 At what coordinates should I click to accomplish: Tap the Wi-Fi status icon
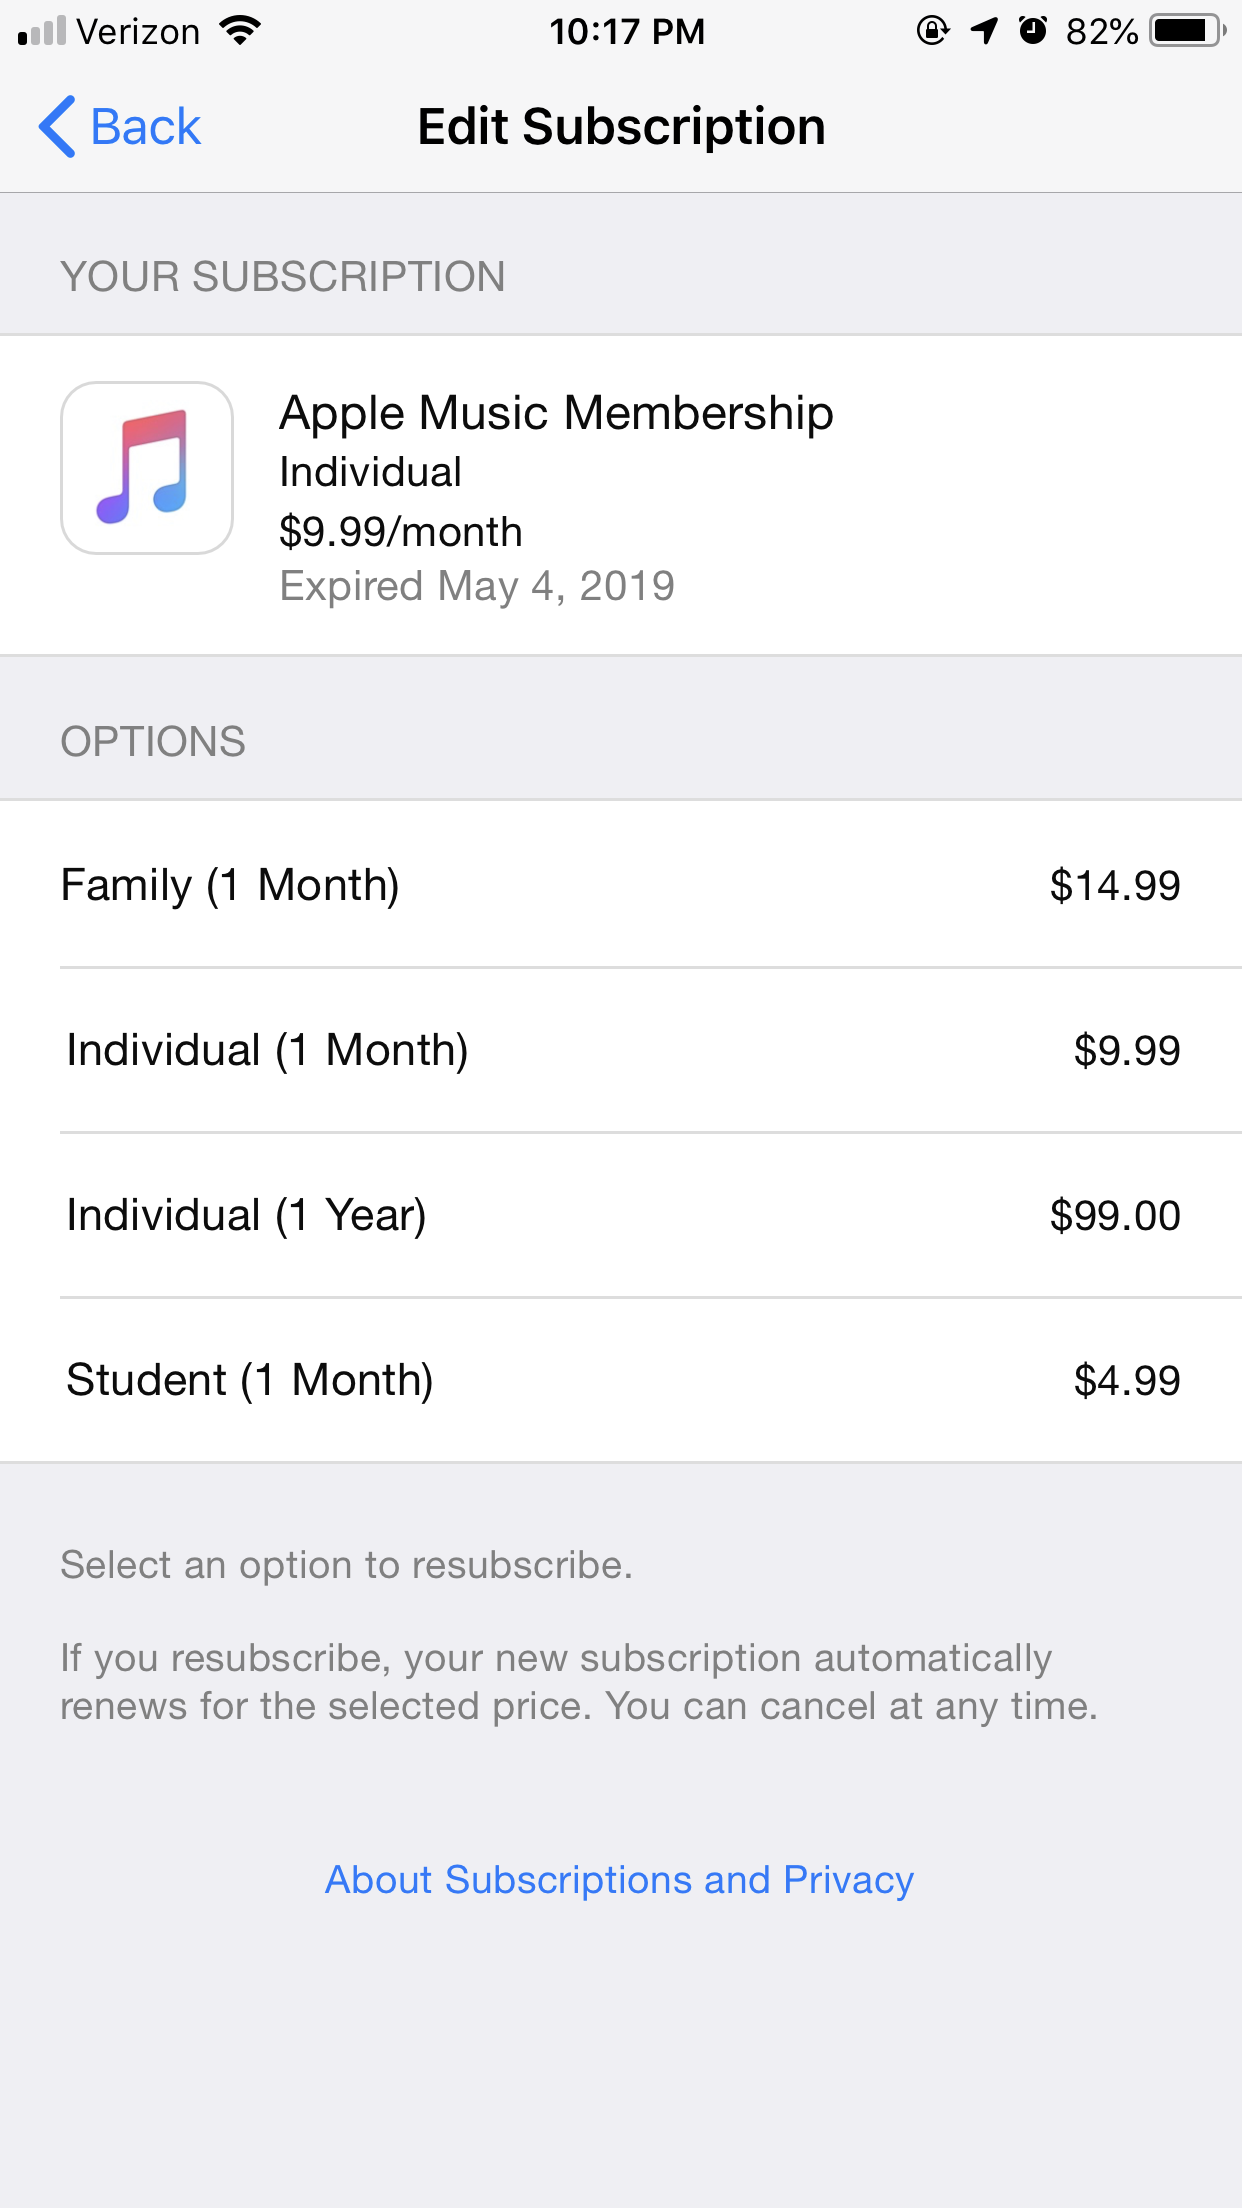click(240, 31)
